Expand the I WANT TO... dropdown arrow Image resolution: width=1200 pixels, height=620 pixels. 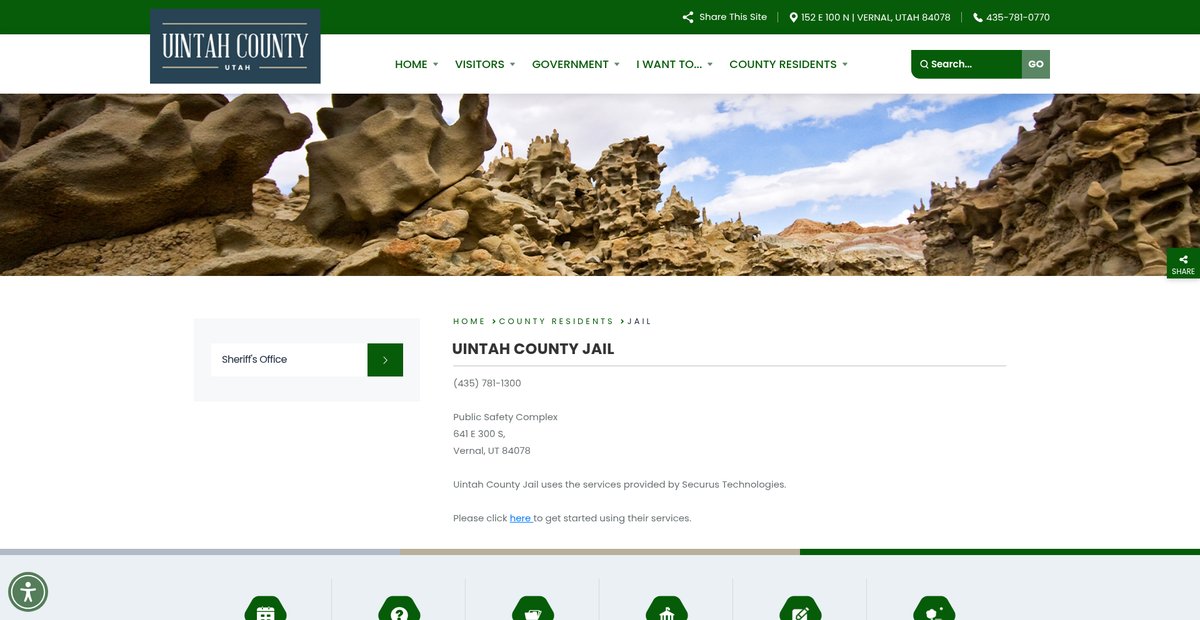point(710,64)
